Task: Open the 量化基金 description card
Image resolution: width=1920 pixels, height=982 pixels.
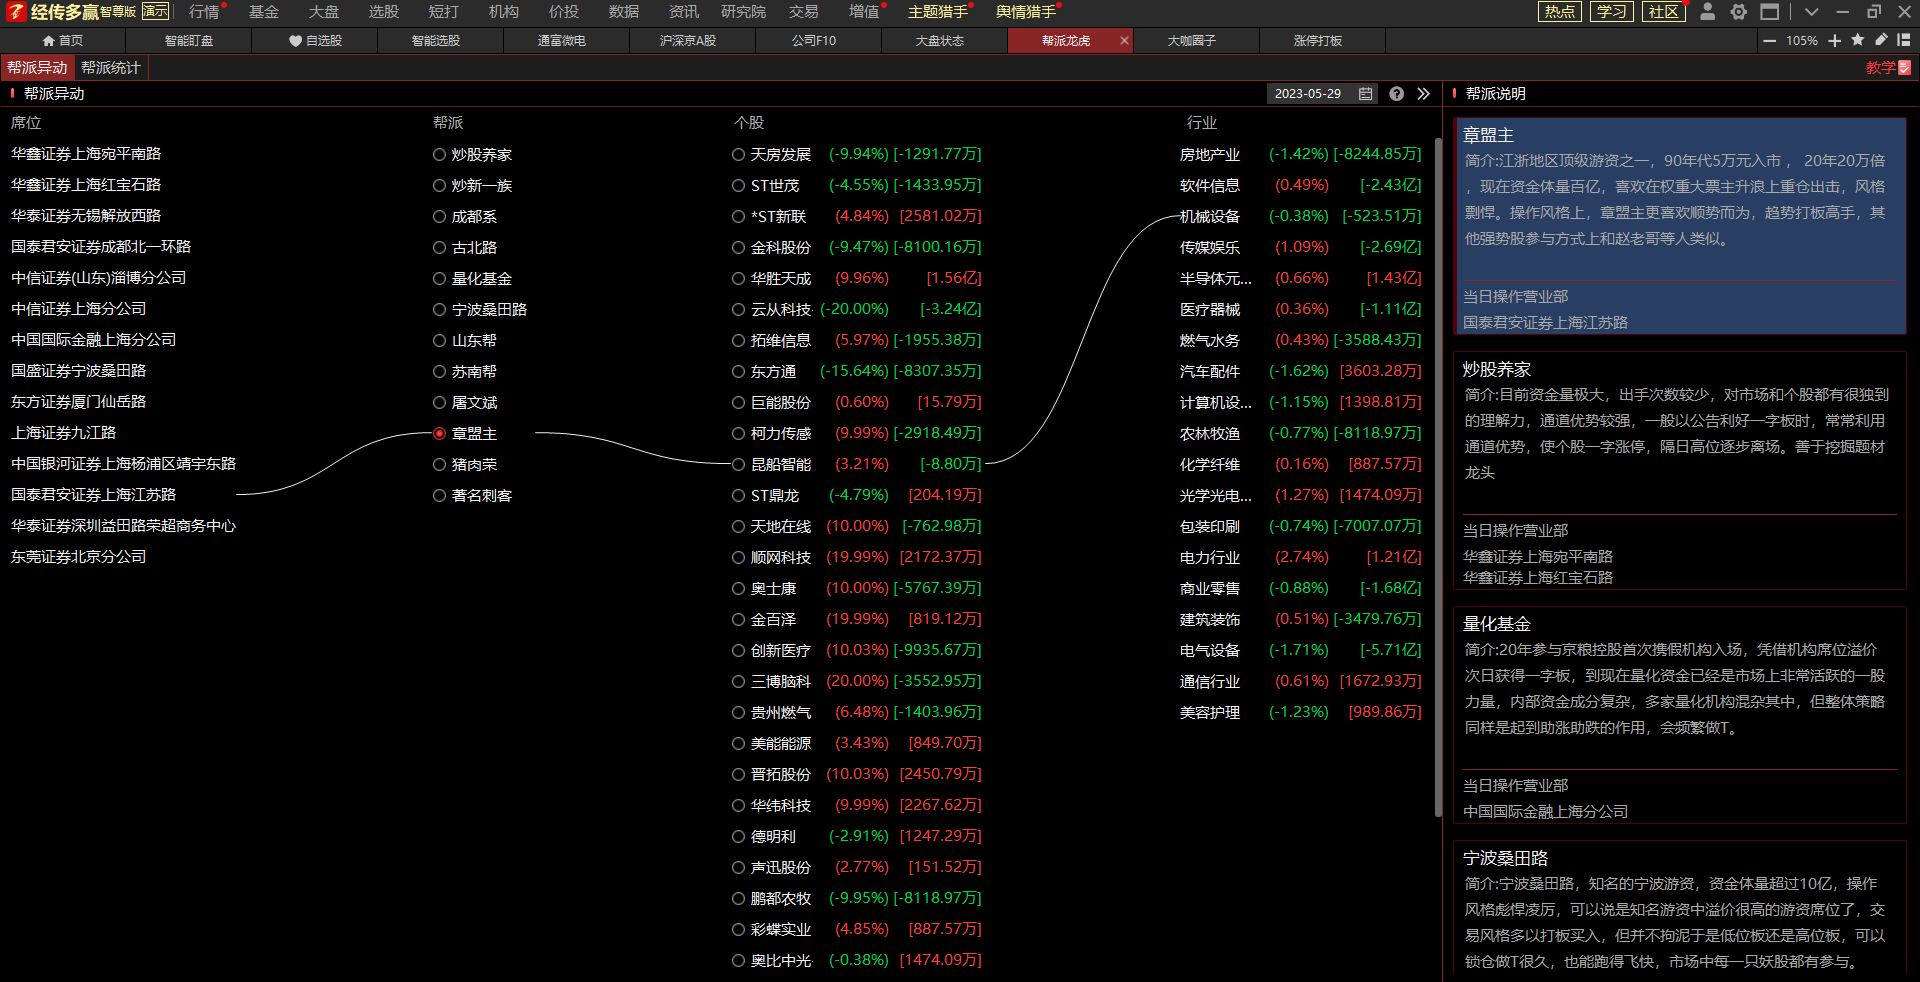Action: (1680, 715)
